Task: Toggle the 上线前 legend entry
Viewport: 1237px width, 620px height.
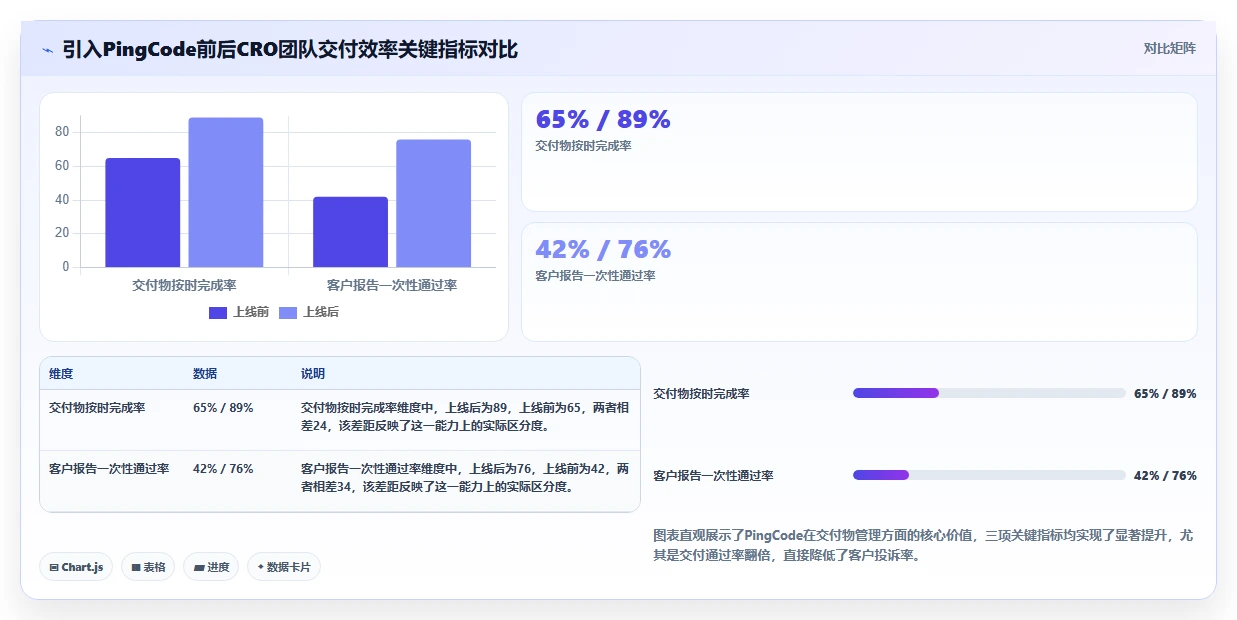Action: pos(239,312)
